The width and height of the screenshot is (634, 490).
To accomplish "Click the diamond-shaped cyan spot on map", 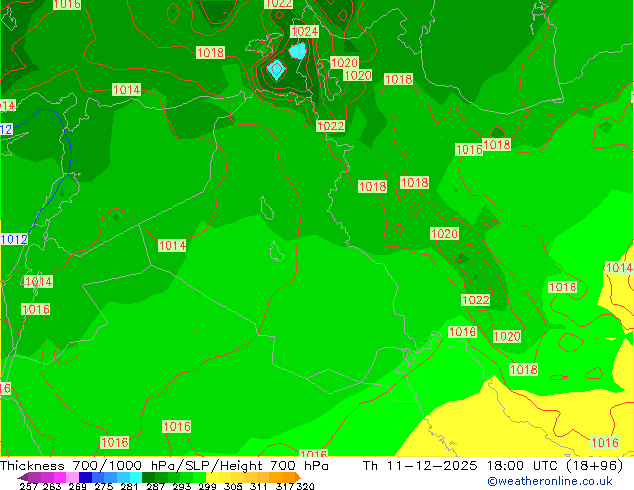I will [277, 70].
